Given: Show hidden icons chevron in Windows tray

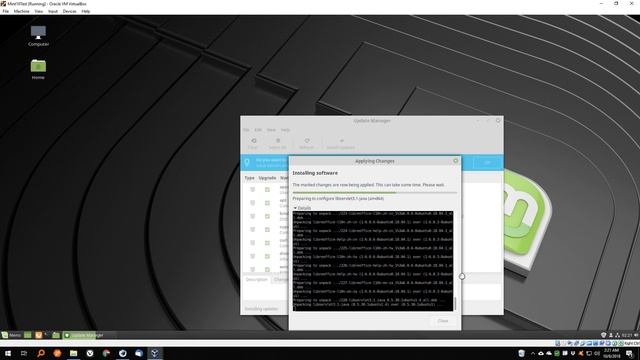Looking at the screenshot, I should pos(533,353).
